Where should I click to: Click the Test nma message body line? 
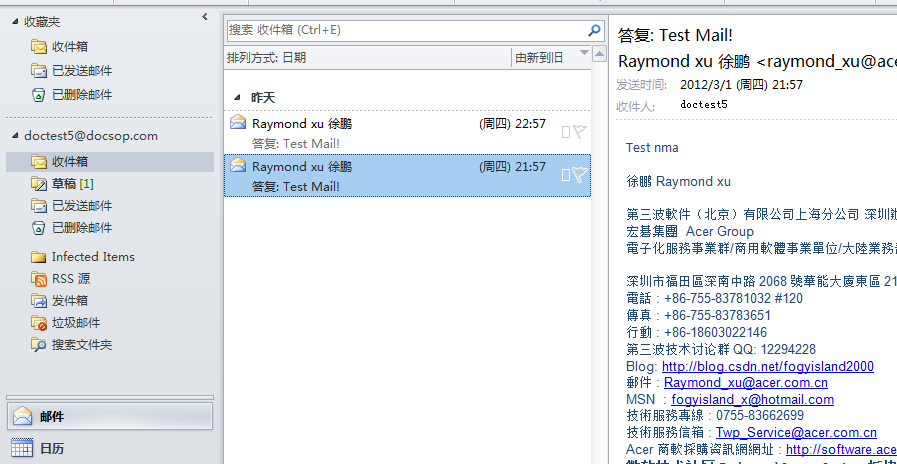pyautogui.click(x=652, y=148)
